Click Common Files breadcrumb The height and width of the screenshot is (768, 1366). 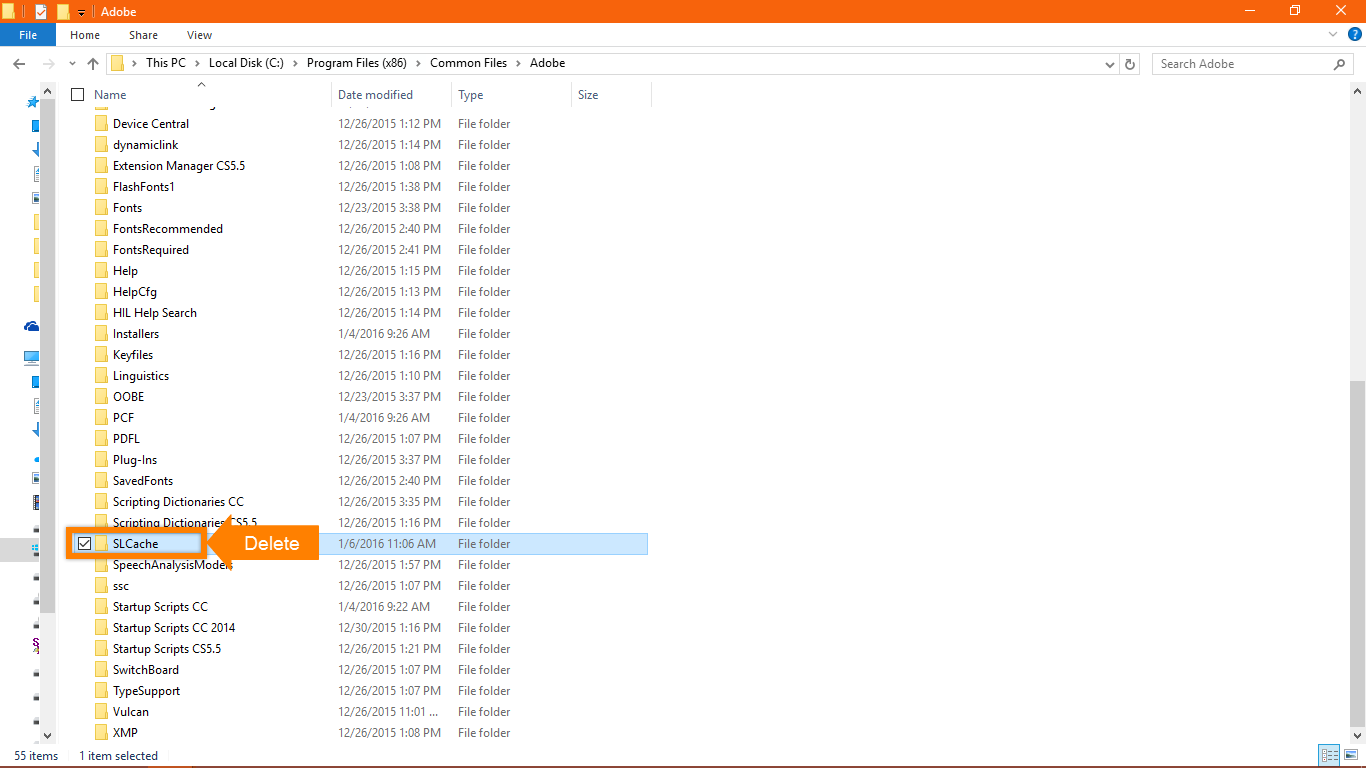468,63
